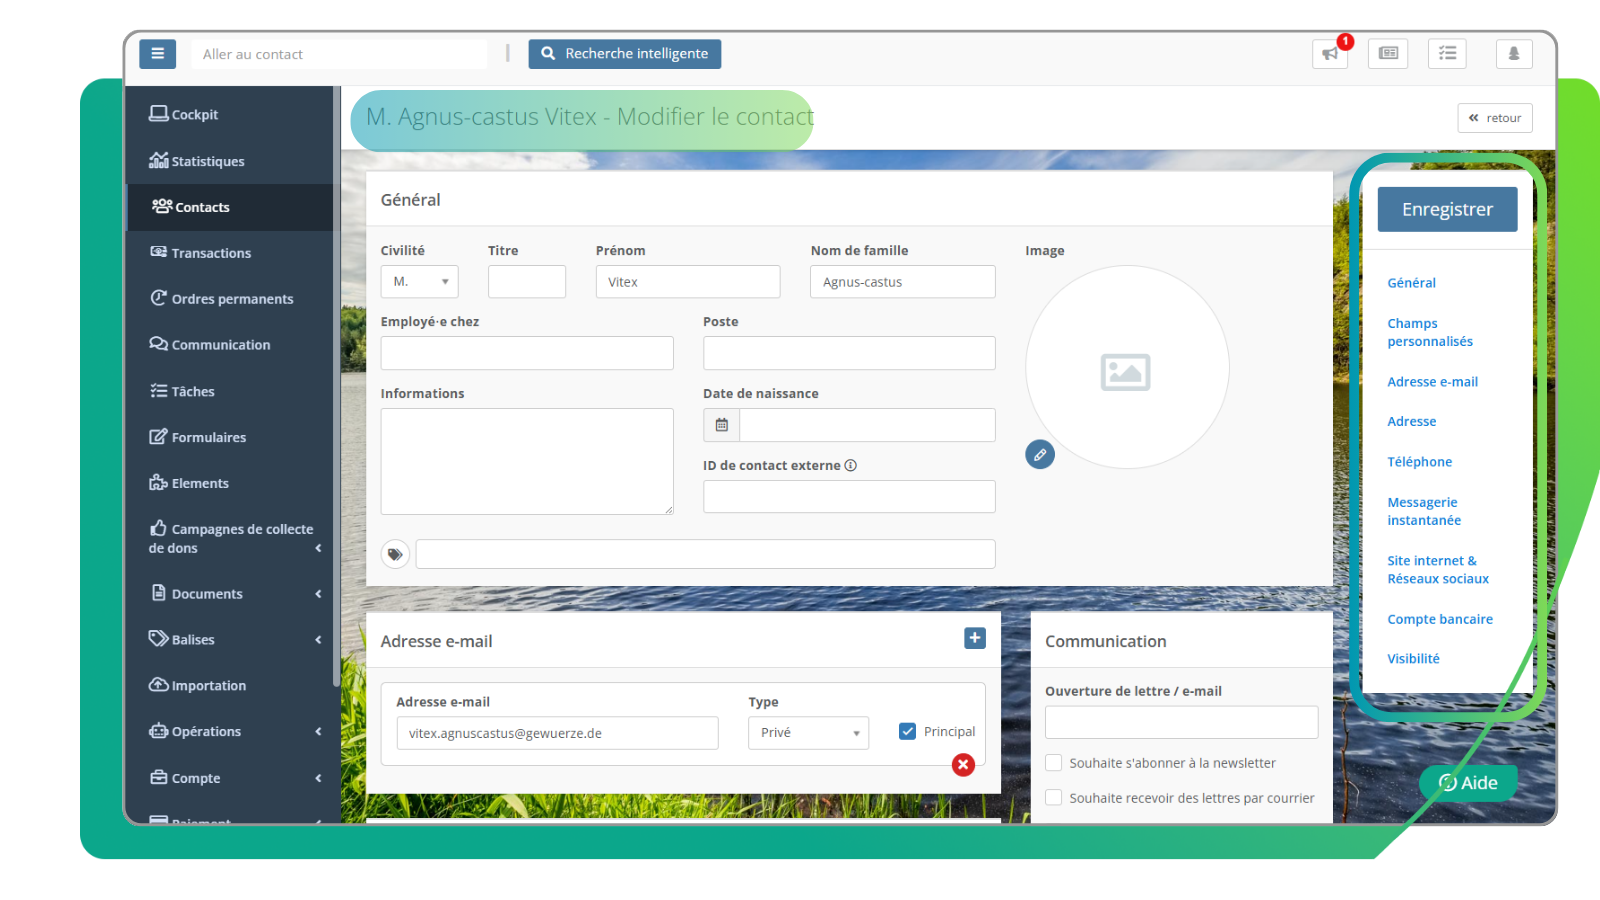Check Souhaite recevoir des lettres par courrier

pyautogui.click(x=1053, y=797)
